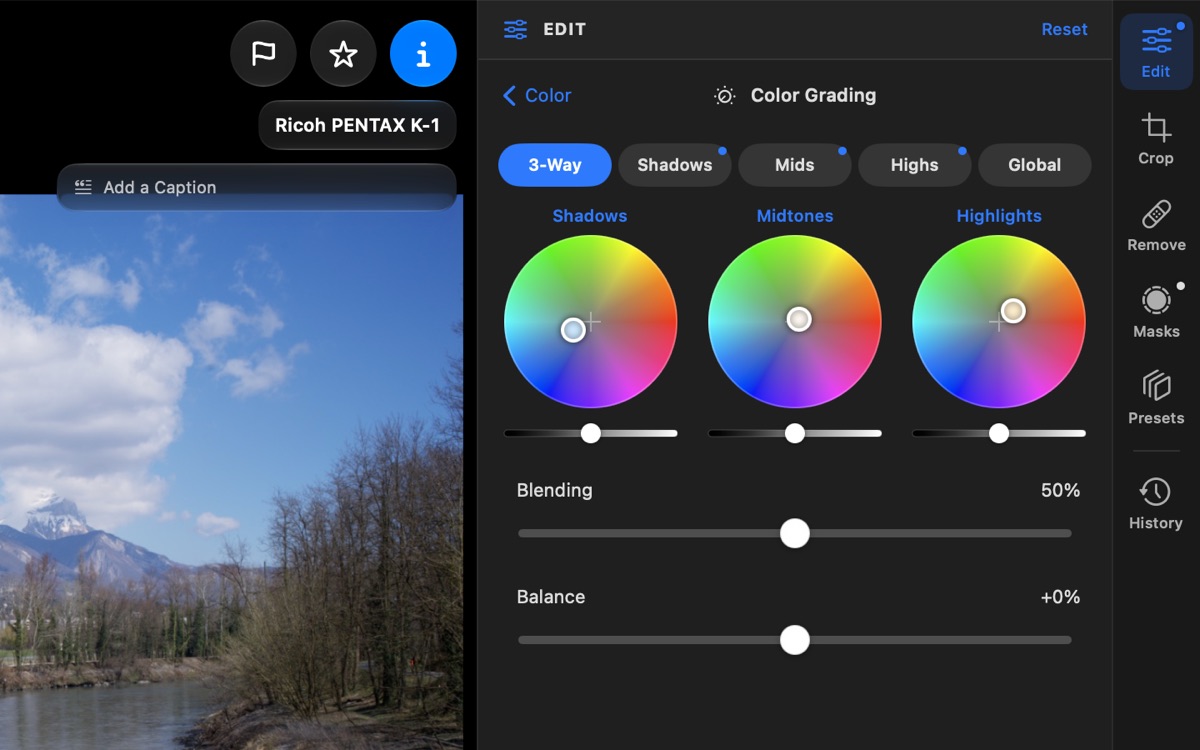Image resolution: width=1200 pixels, height=750 pixels.
Task: Click the Color Grading title text
Action: pyautogui.click(x=813, y=95)
